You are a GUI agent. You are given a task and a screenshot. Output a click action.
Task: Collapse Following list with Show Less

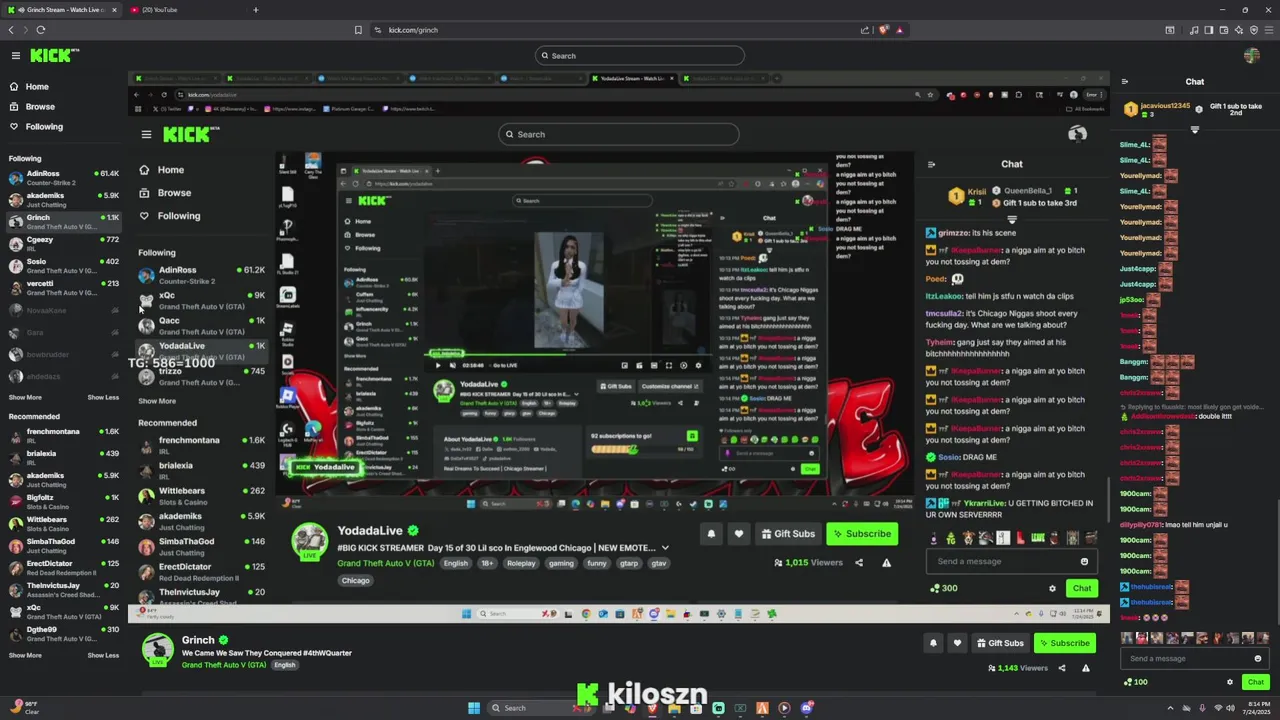pos(103,397)
